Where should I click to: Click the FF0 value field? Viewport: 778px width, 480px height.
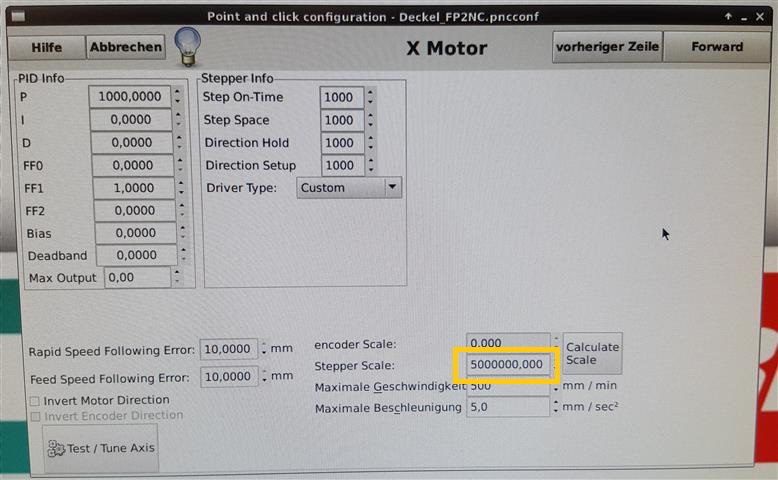132,165
